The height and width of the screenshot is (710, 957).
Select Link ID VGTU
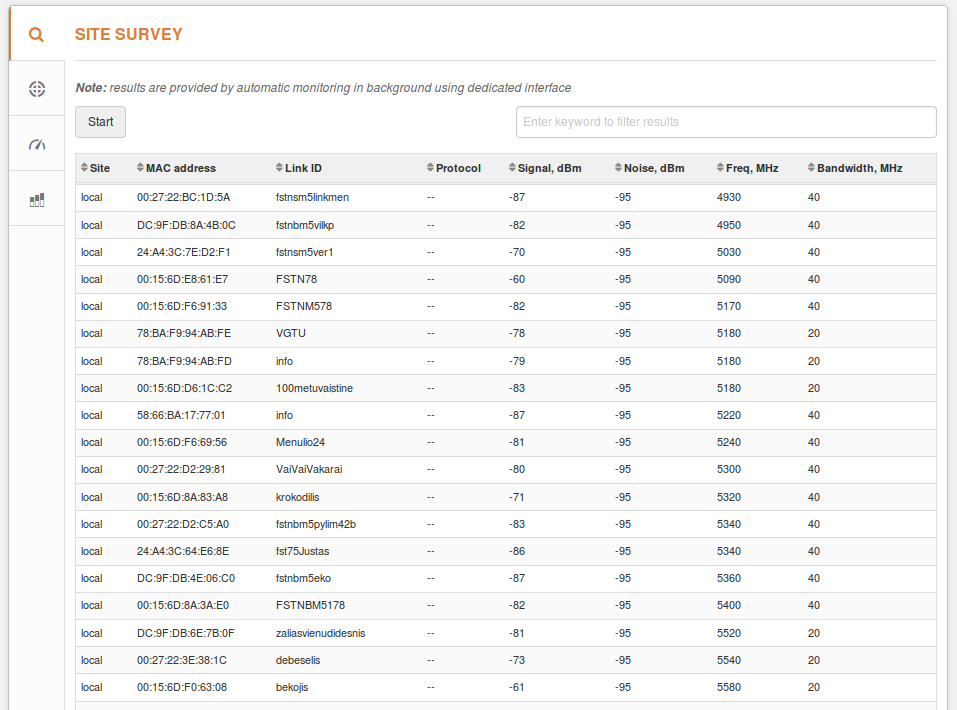pyautogui.click(x=291, y=333)
